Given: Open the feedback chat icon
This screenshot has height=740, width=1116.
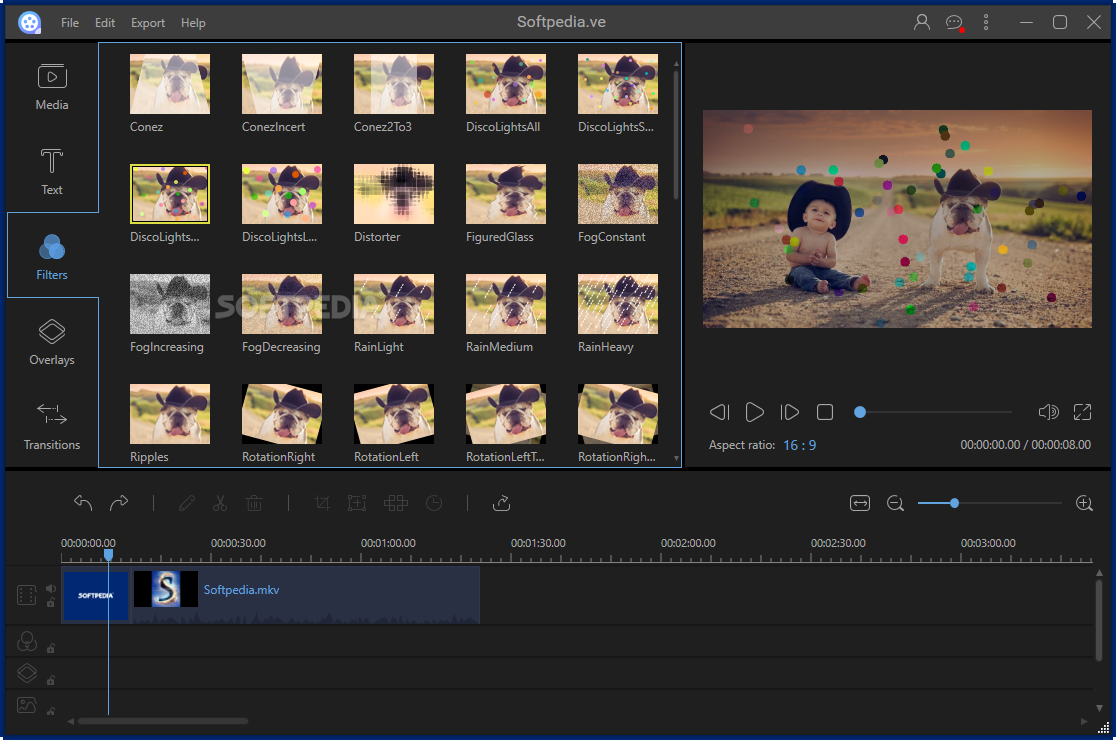Looking at the screenshot, I should click(954, 23).
